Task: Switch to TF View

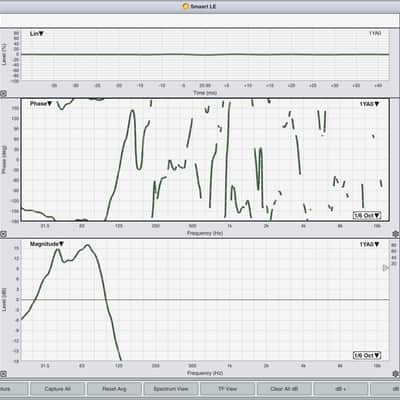Action: point(227,389)
